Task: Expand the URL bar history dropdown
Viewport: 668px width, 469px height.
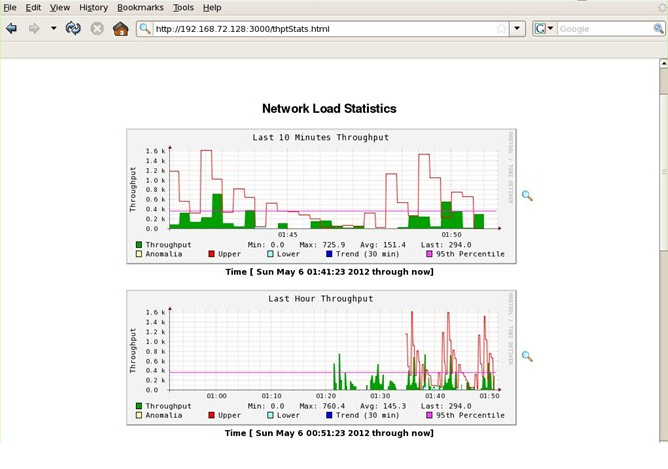Action: (517, 29)
